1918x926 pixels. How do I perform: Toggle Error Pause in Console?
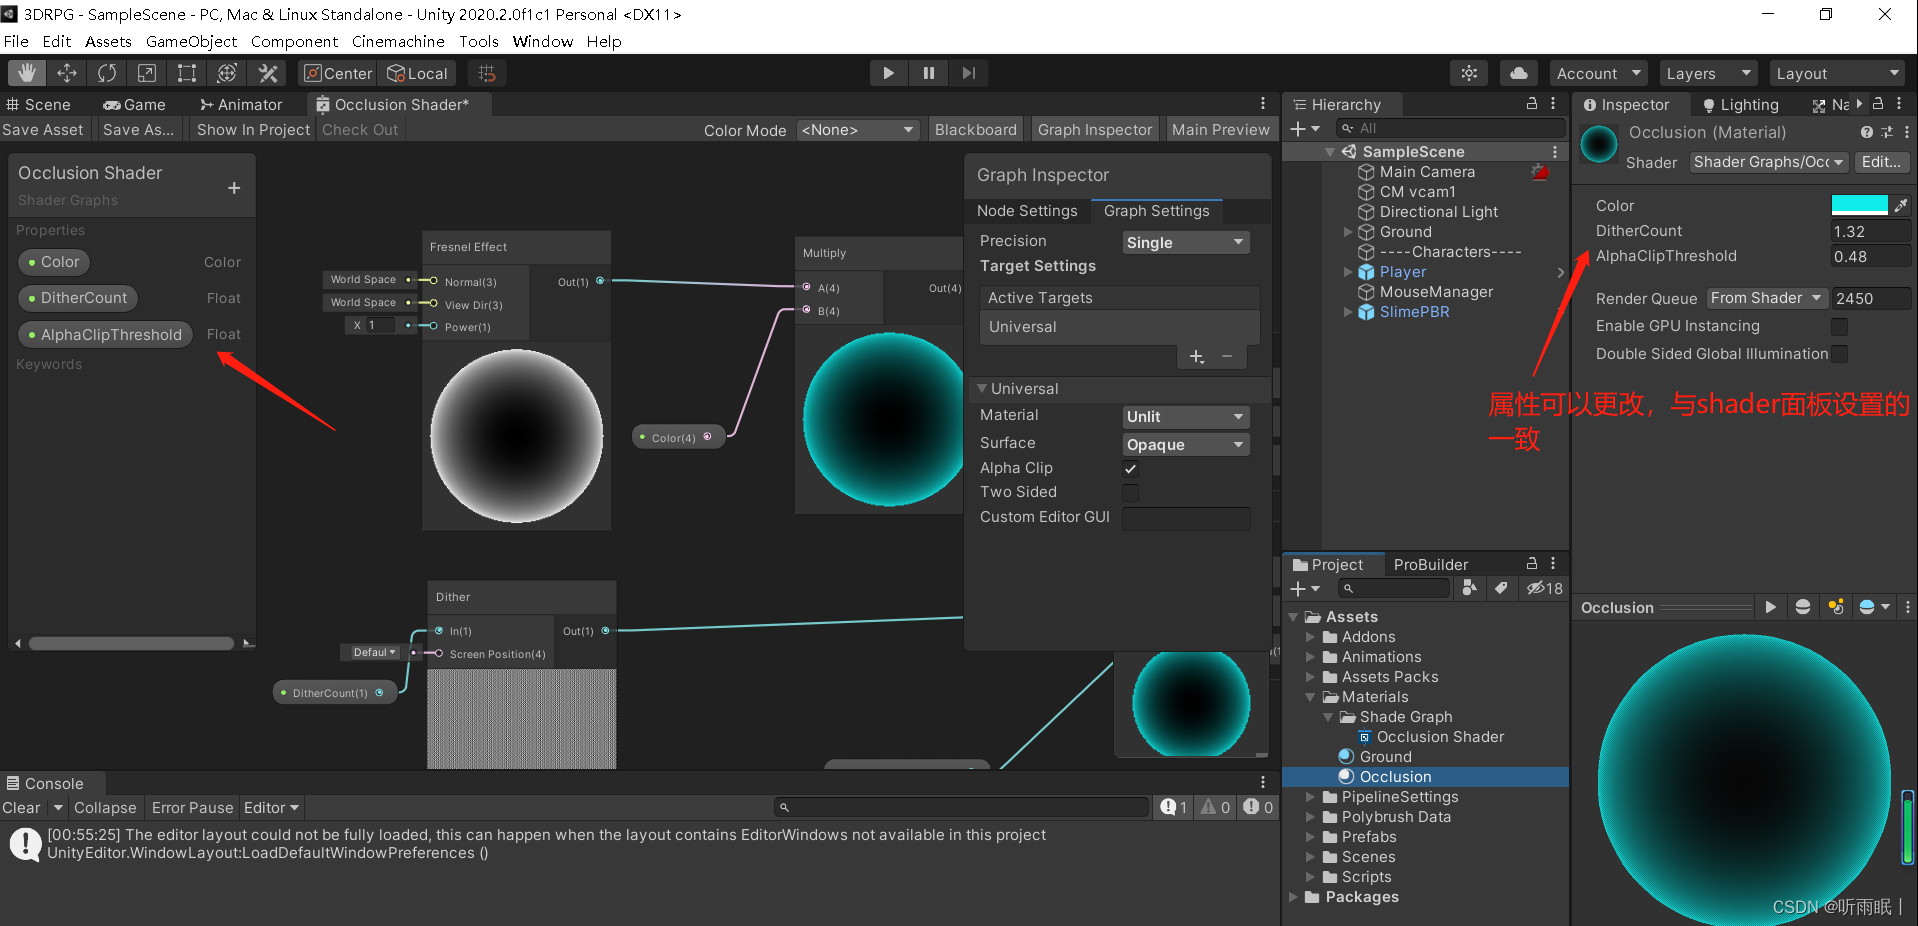192,808
